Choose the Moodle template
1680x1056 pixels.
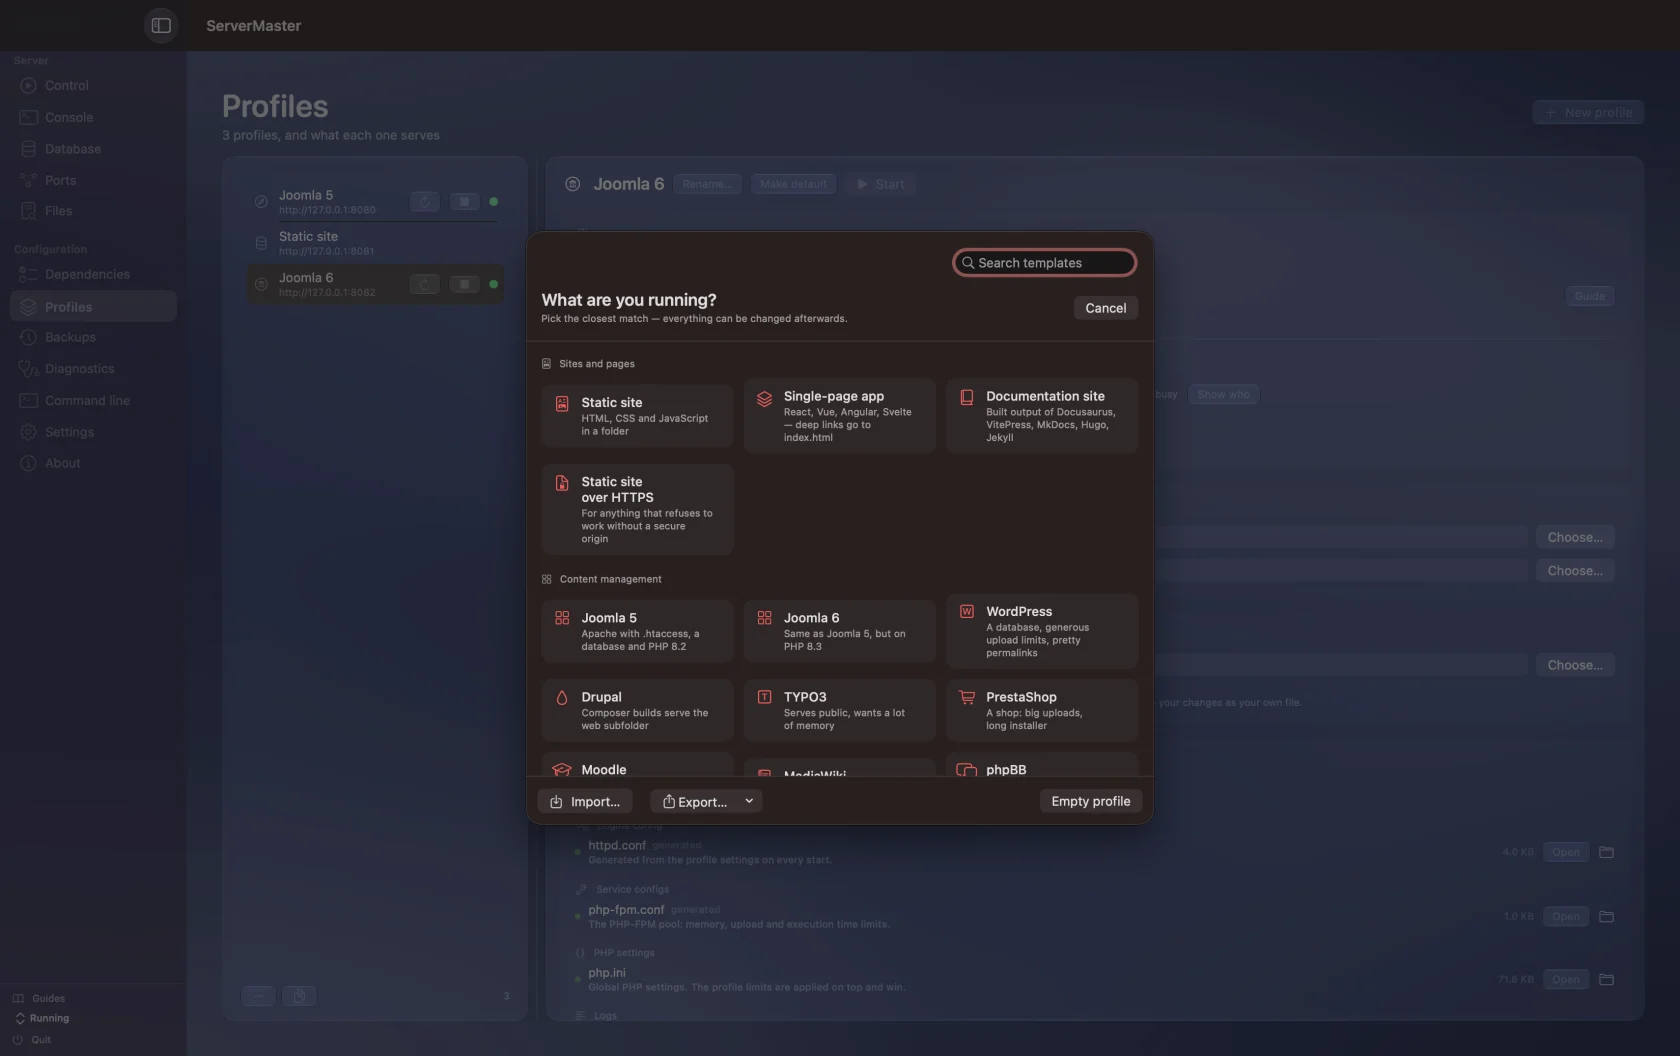[637, 766]
